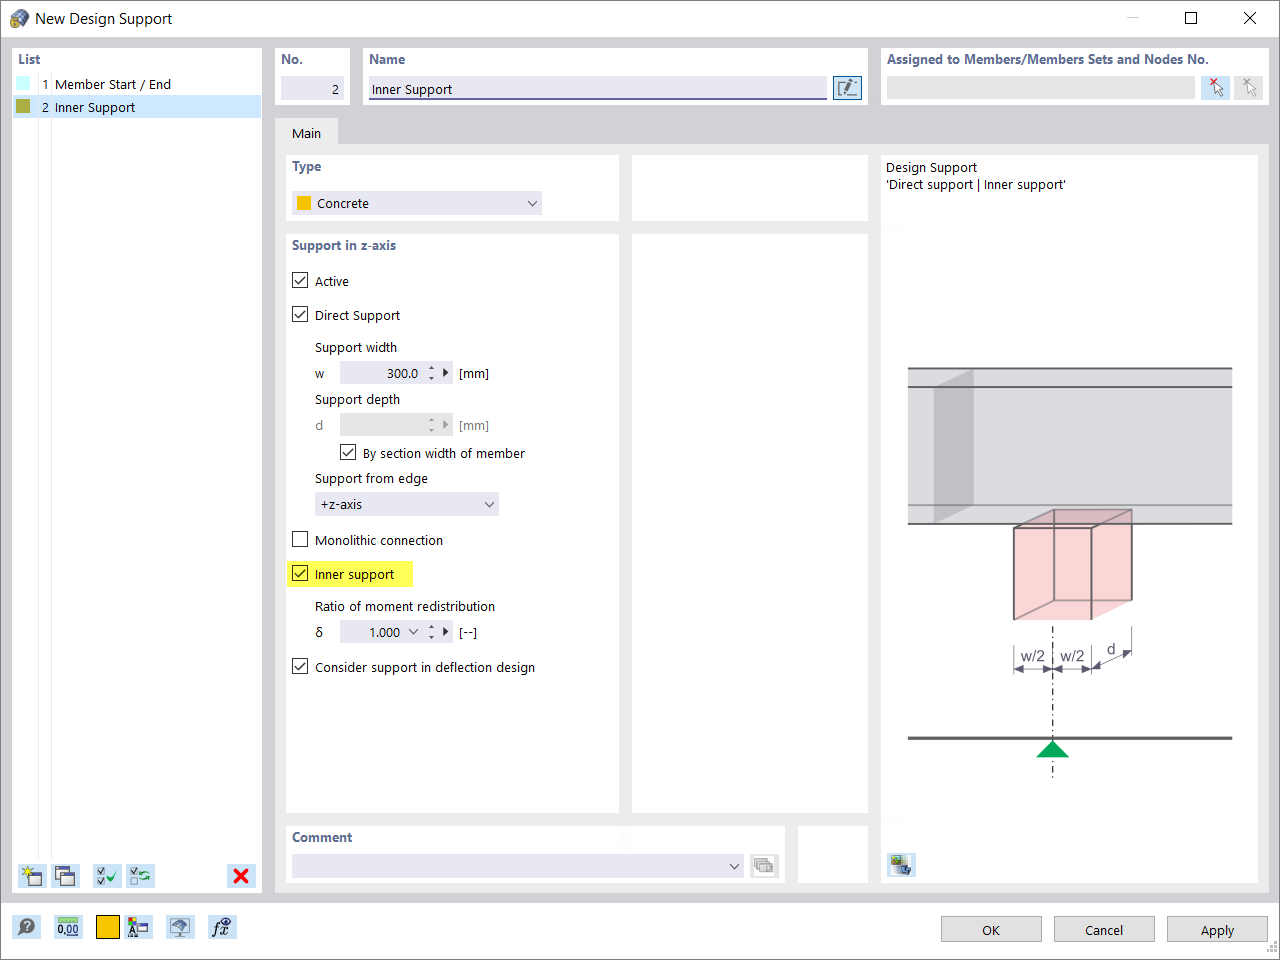
Task: Select Member Start / End in list
Action: tap(113, 84)
